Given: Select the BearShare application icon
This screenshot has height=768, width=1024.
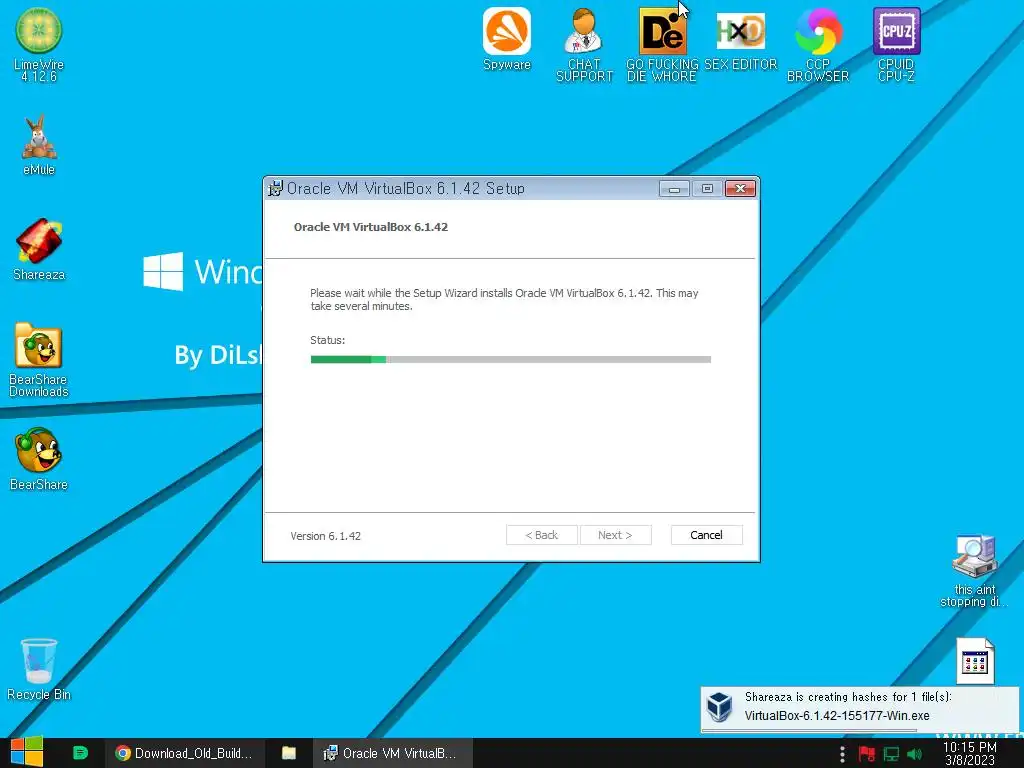Looking at the screenshot, I should click(x=39, y=459).
